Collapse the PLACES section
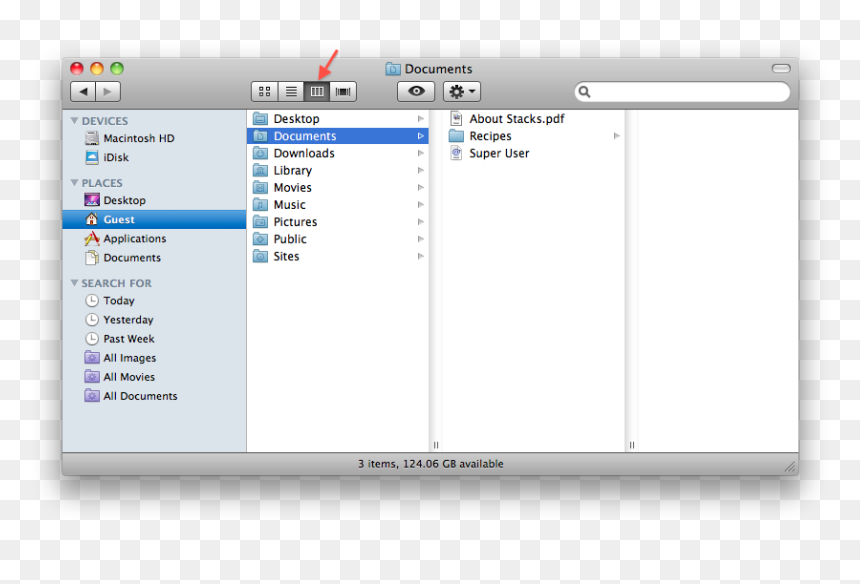 tap(74, 183)
